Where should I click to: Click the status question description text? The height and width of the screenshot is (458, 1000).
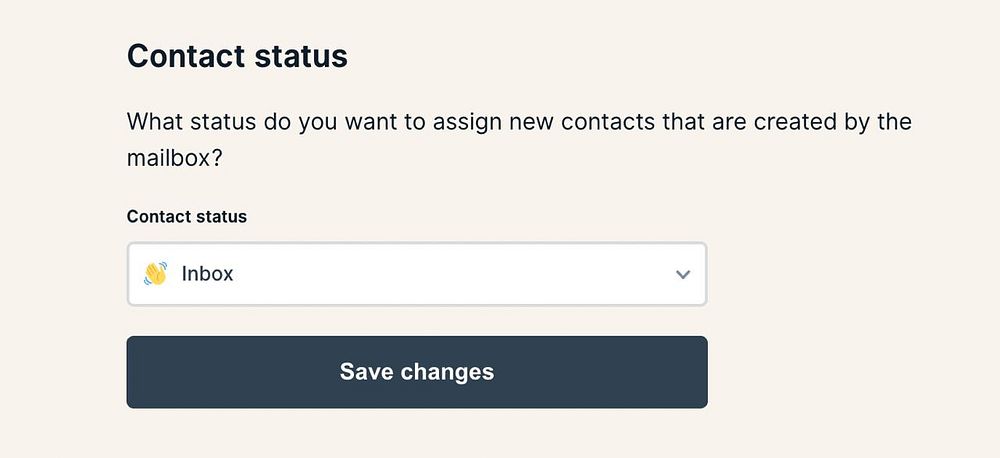point(519,122)
